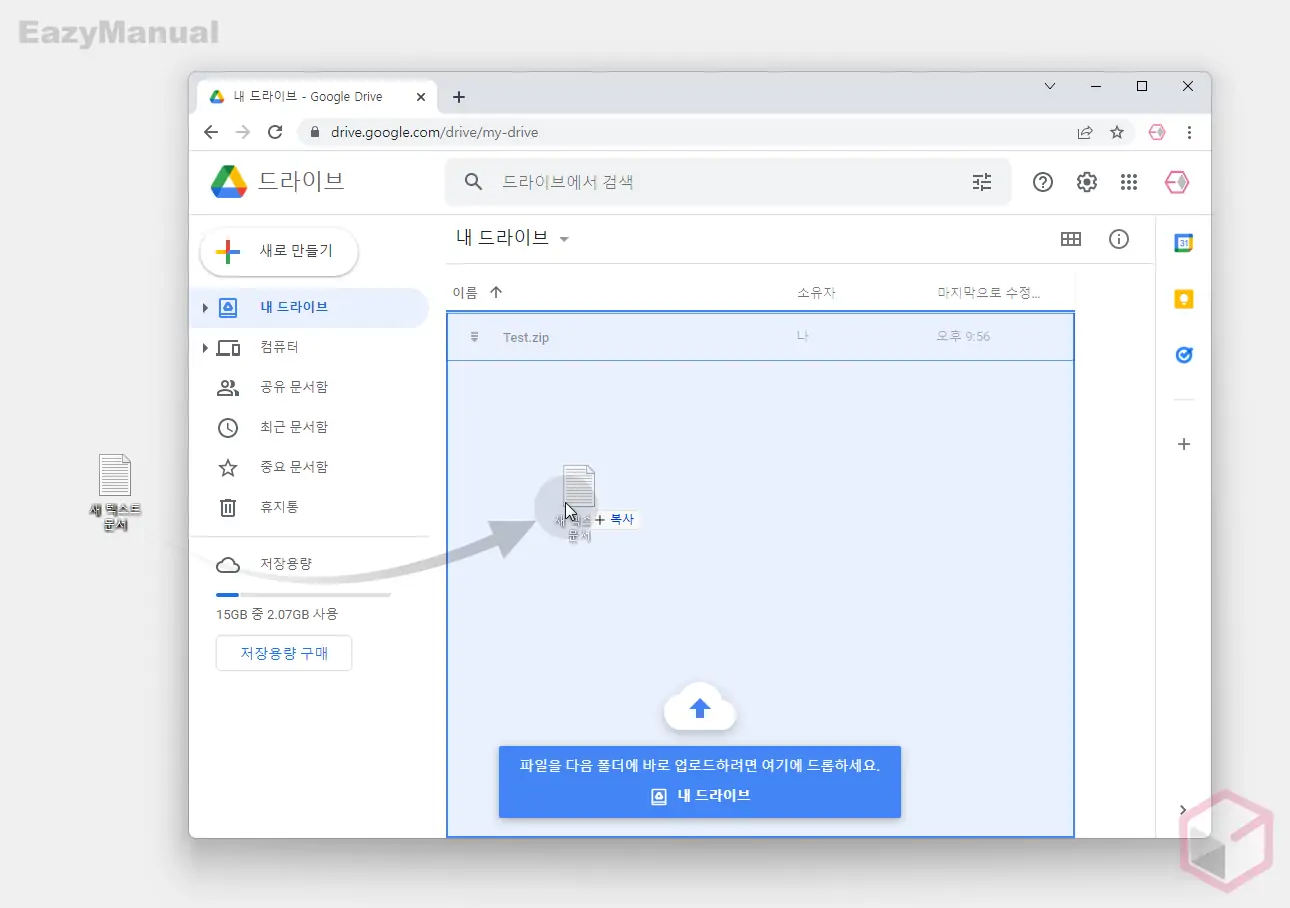Open Google Keep side panel icon

(1184, 299)
